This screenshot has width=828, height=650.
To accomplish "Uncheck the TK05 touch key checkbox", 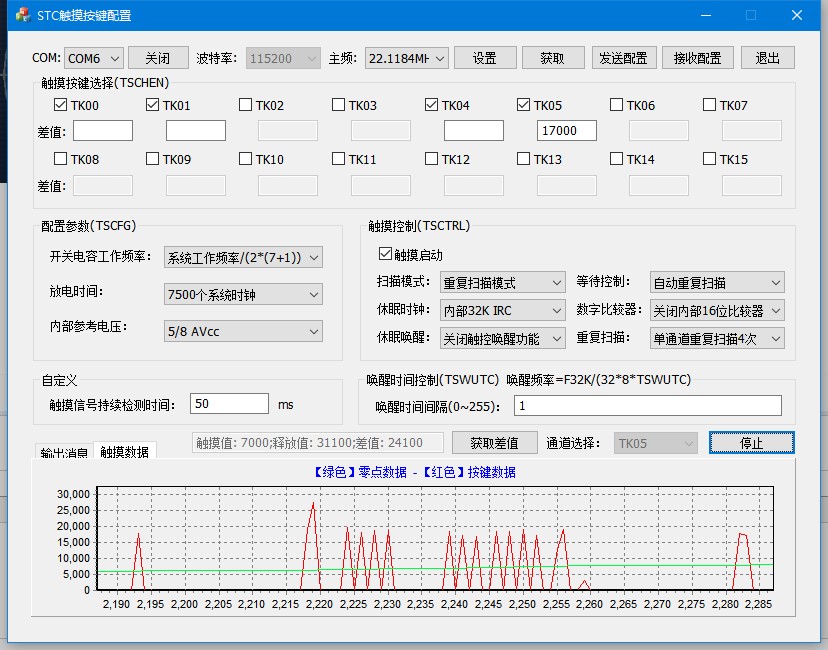I will point(524,105).
